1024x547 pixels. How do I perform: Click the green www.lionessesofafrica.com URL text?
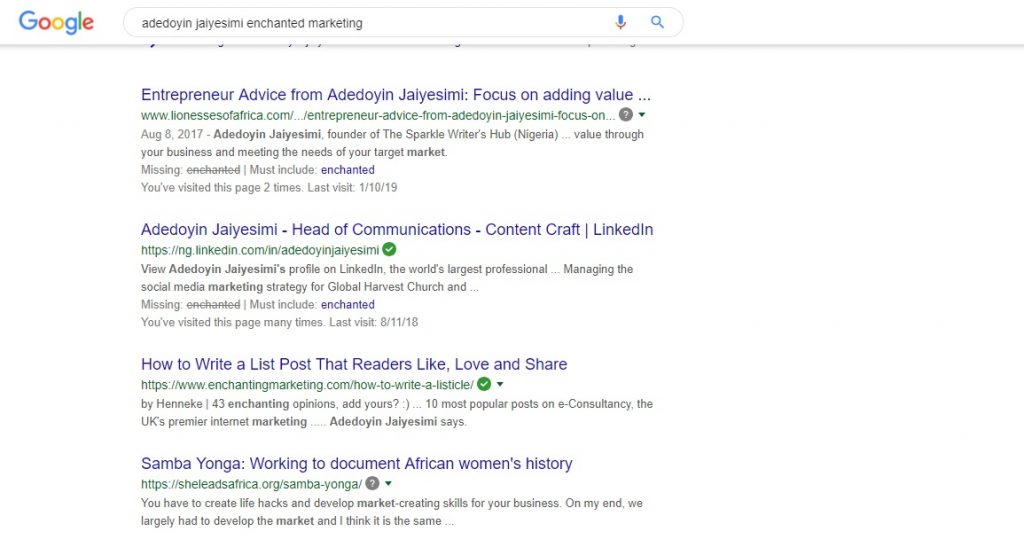tap(377, 115)
